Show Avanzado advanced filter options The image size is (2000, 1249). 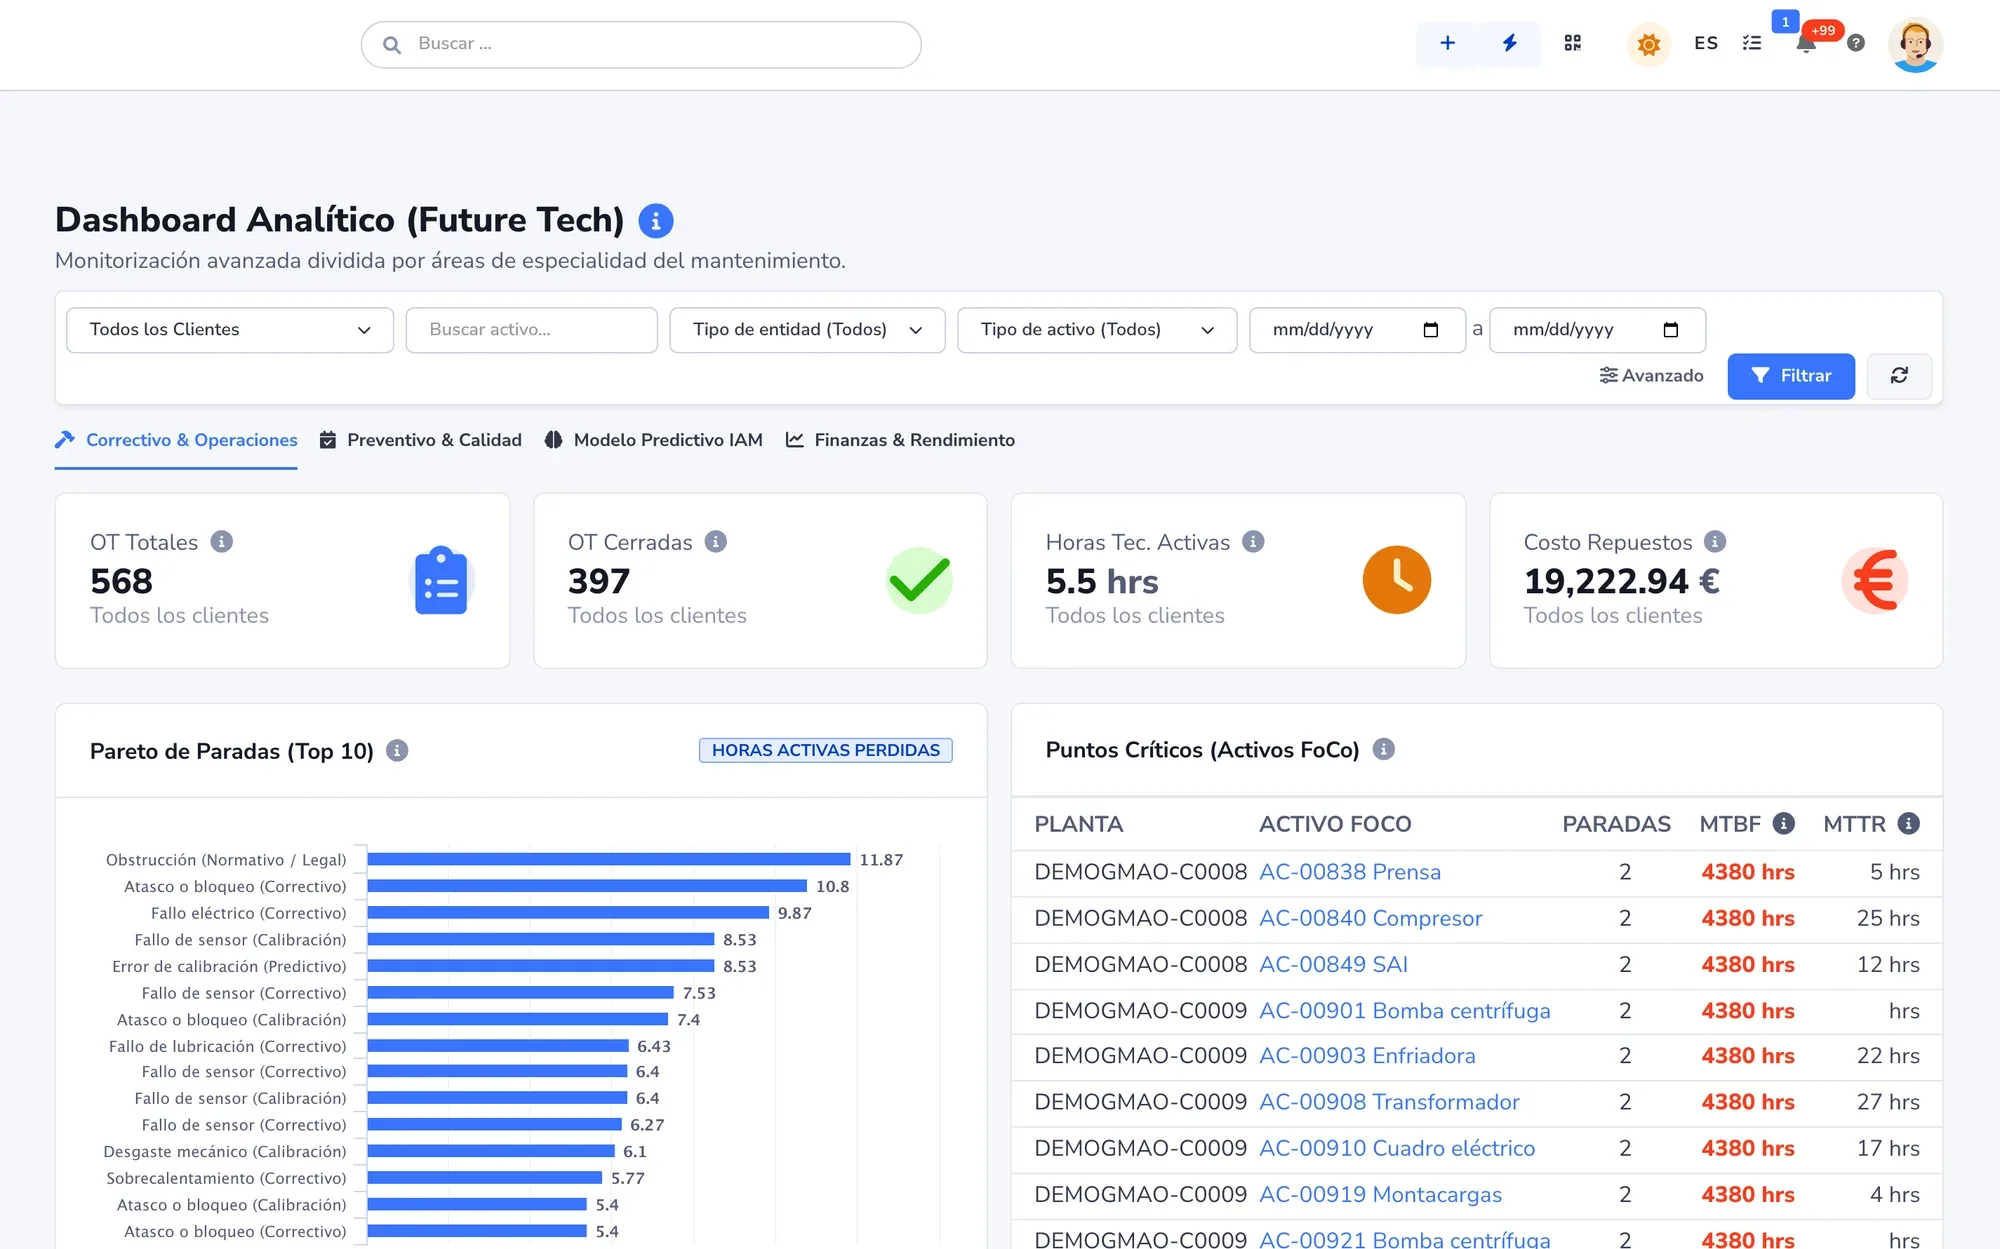tap(1651, 376)
